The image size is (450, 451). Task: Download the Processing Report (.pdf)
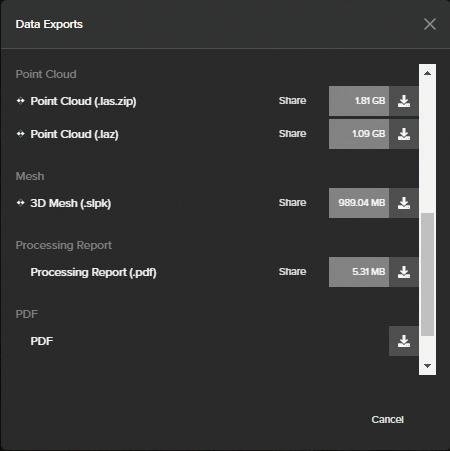404,272
